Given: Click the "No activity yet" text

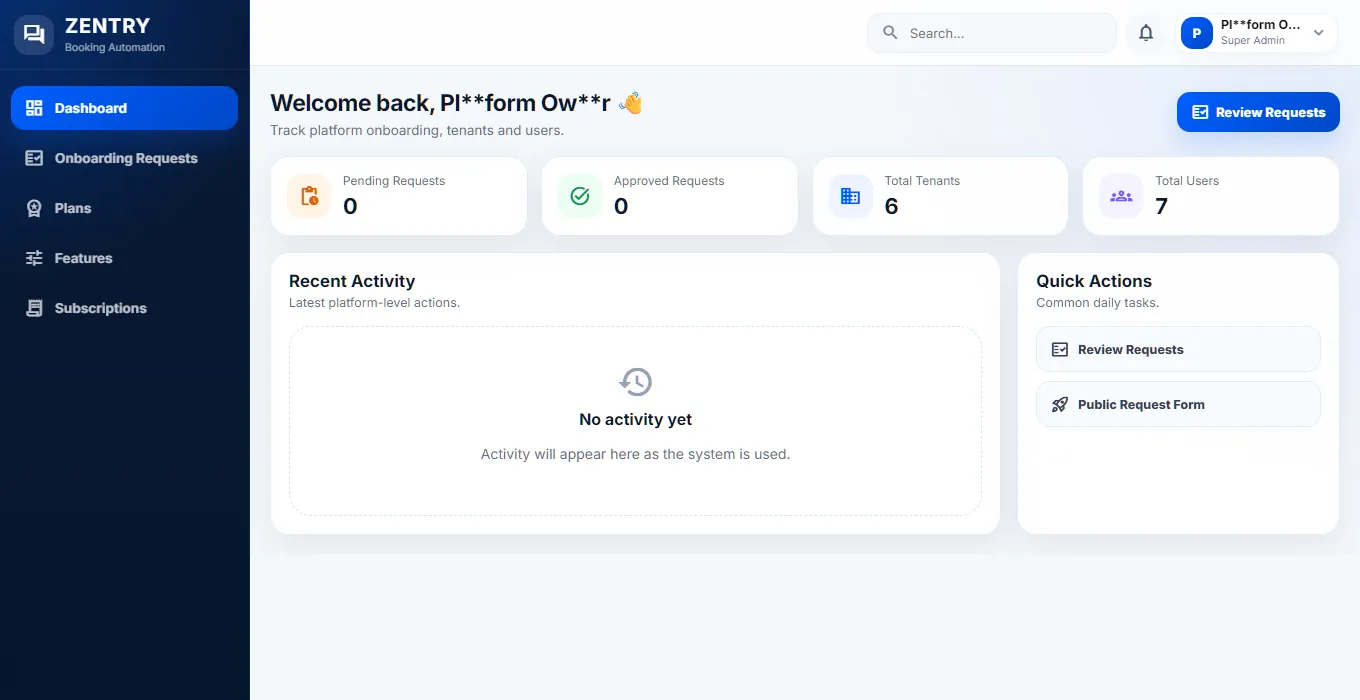Looking at the screenshot, I should (x=636, y=420).
